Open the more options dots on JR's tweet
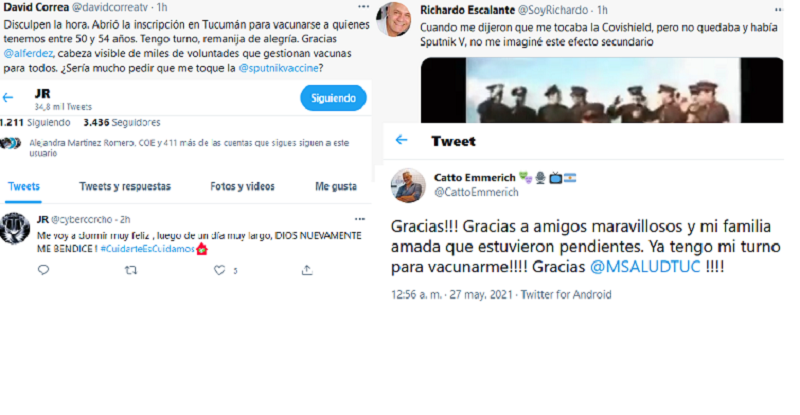This screenshot has height=415, width=800. 360,219
